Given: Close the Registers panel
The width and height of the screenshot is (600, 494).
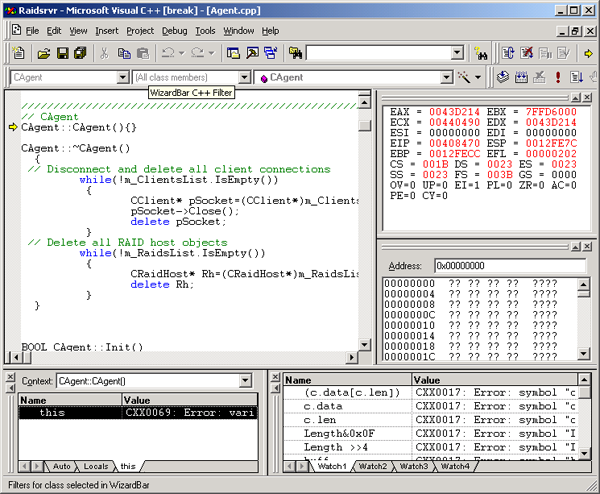Looking at the screenshot, I should 587,98.
